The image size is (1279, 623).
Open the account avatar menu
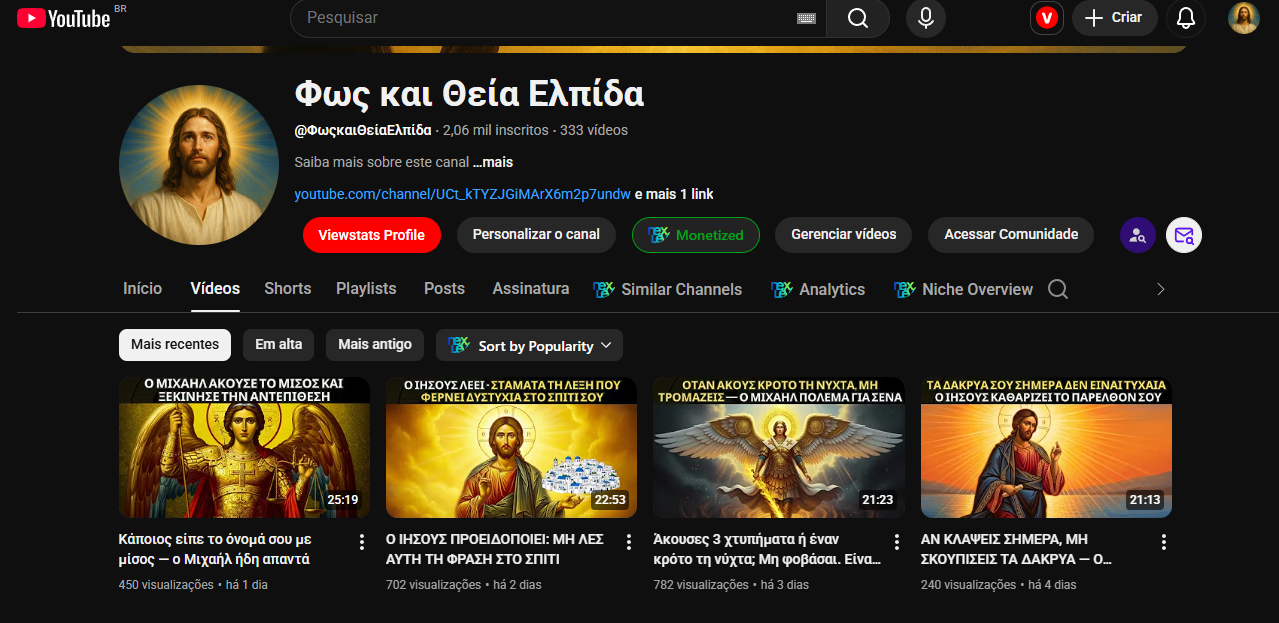(x=1243, y=18)
